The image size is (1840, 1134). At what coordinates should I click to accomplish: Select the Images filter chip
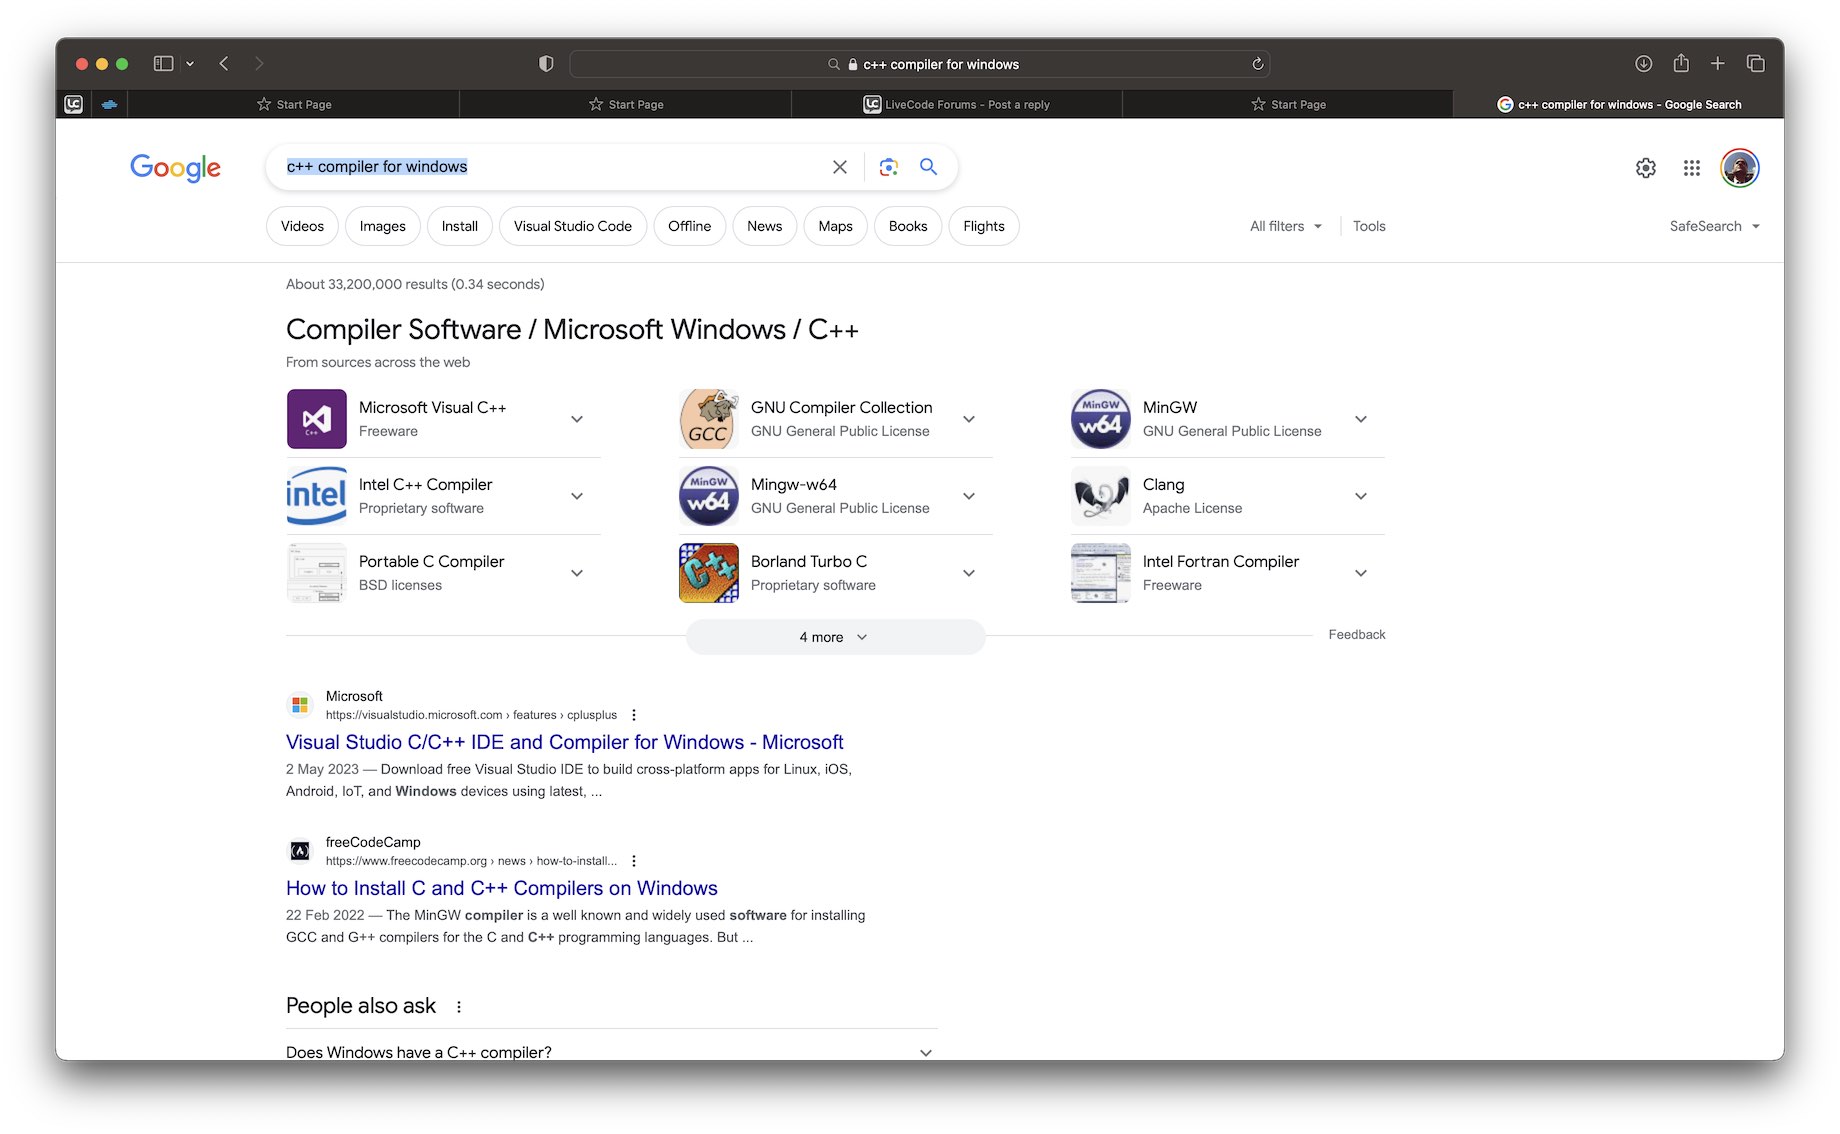382,226
